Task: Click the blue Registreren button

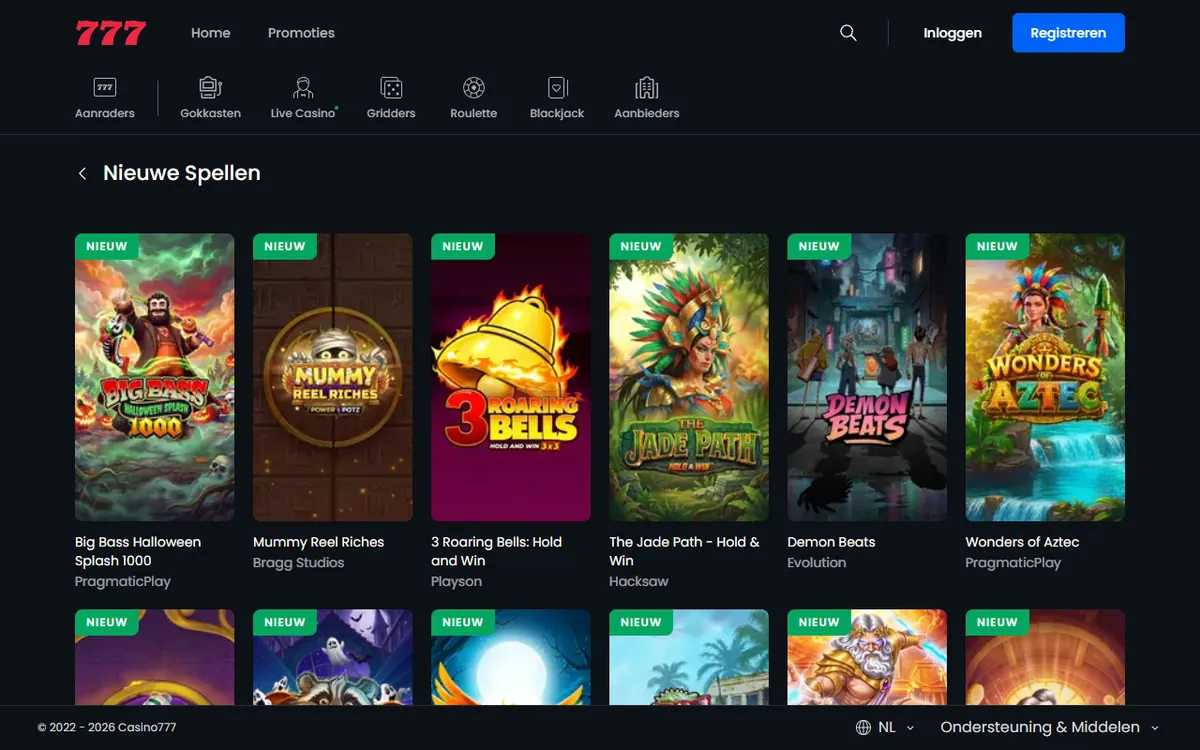Action: pyautogui.click(x=1068, y=33)
